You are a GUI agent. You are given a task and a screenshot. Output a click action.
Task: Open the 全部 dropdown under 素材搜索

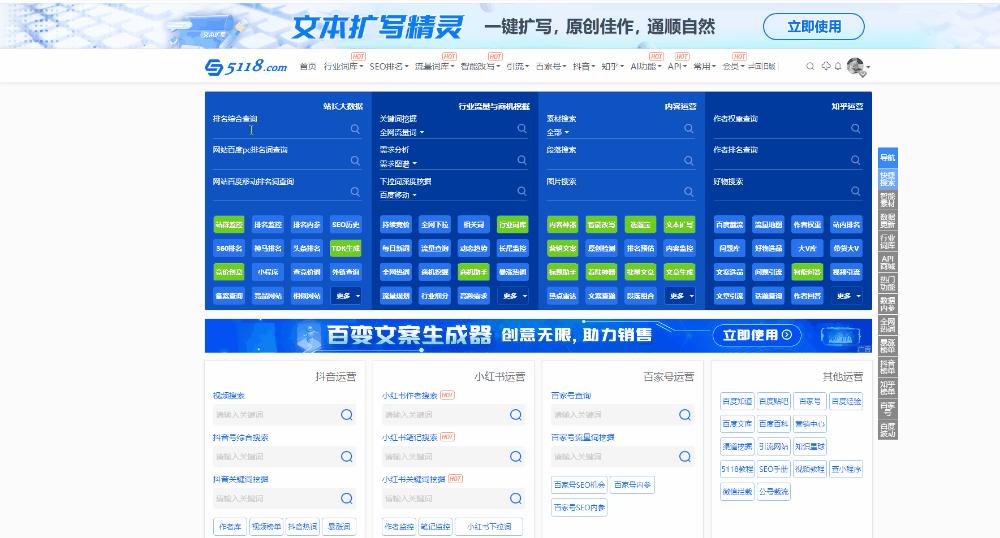click(x=557, y=133)
